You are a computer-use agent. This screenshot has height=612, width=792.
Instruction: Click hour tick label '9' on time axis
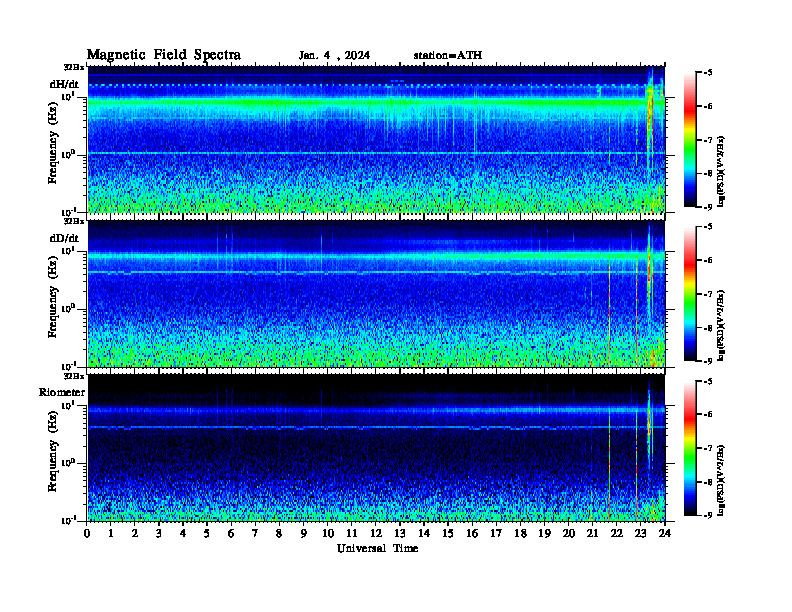[x=303, y=533]
